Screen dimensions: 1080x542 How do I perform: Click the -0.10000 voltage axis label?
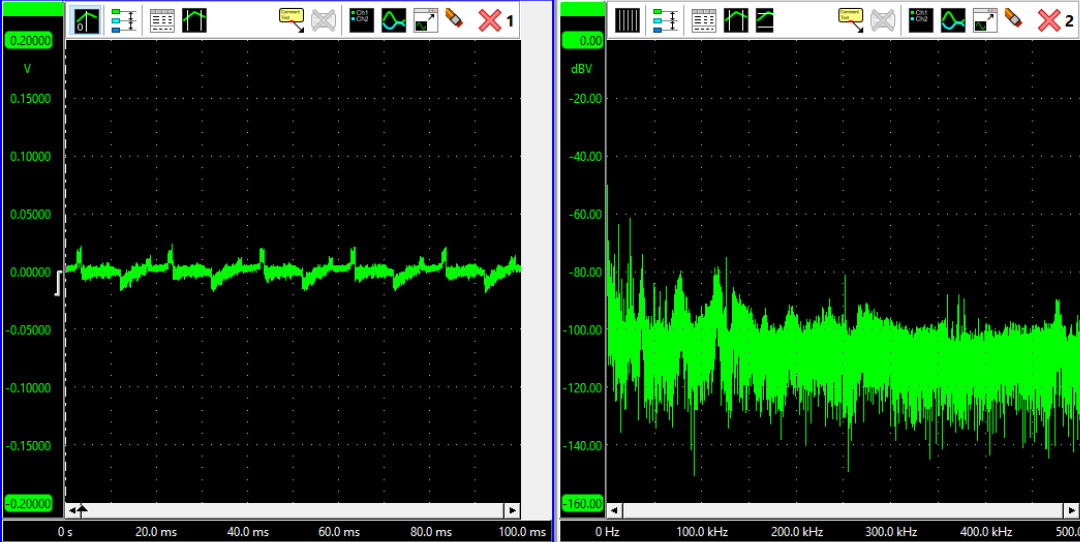pyautogui.click(x=28, y=388)
